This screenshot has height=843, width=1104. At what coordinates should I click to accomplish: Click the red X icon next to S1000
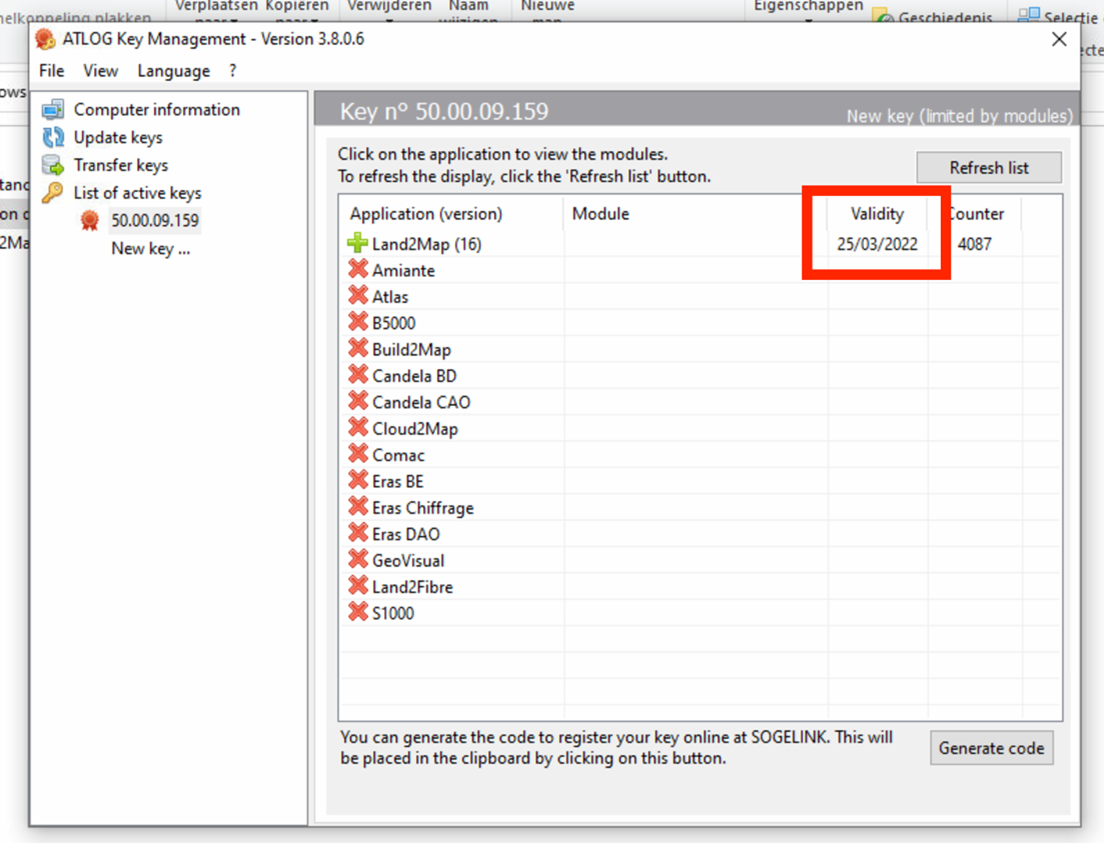(x=358, y=612)
